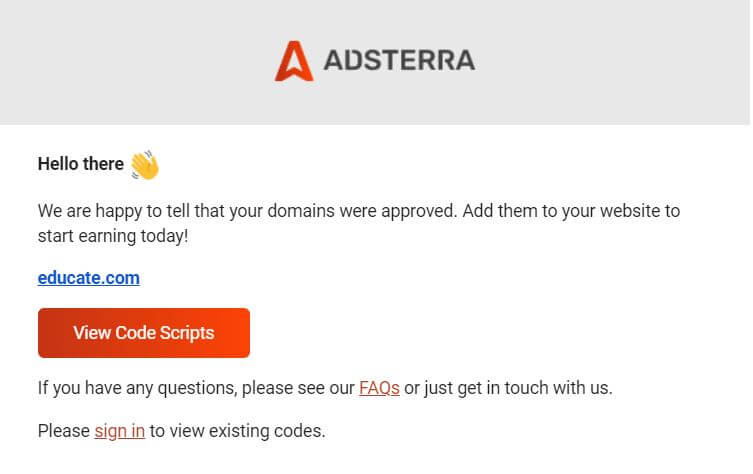Screen dimensions: 753x474
Task: Click the 'We are happy to tell' text
Action: tap(110, 212)
